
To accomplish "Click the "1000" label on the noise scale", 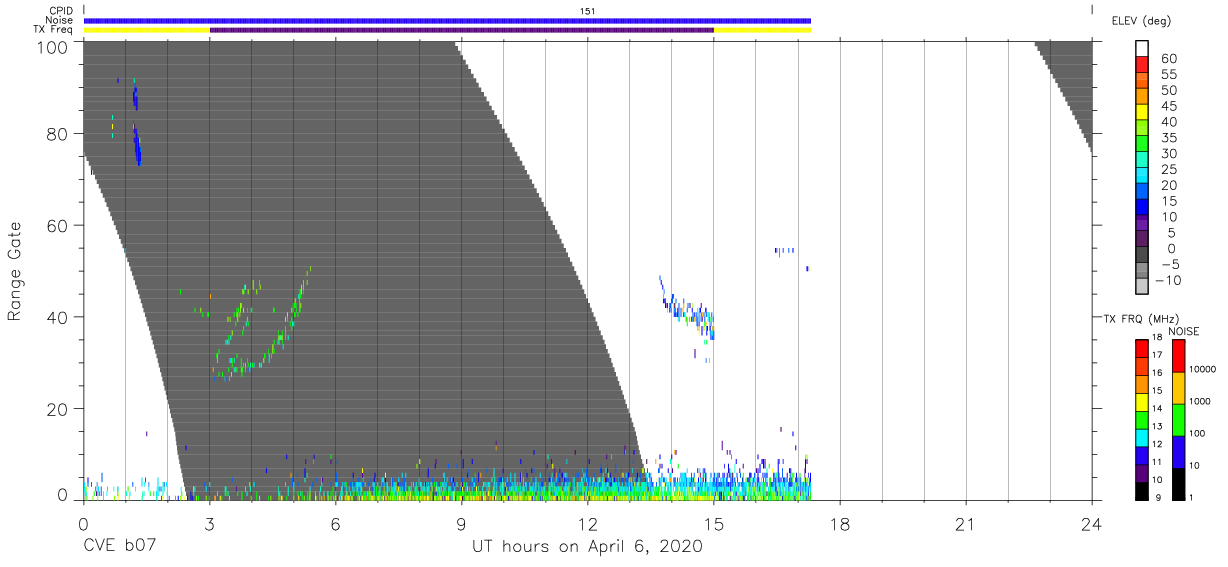I will pos(1201,402).
